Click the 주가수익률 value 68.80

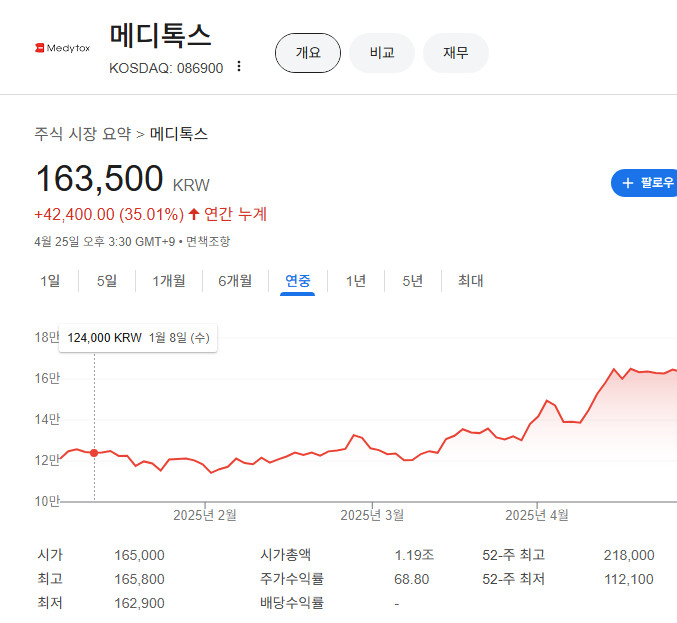coord(411,579)
